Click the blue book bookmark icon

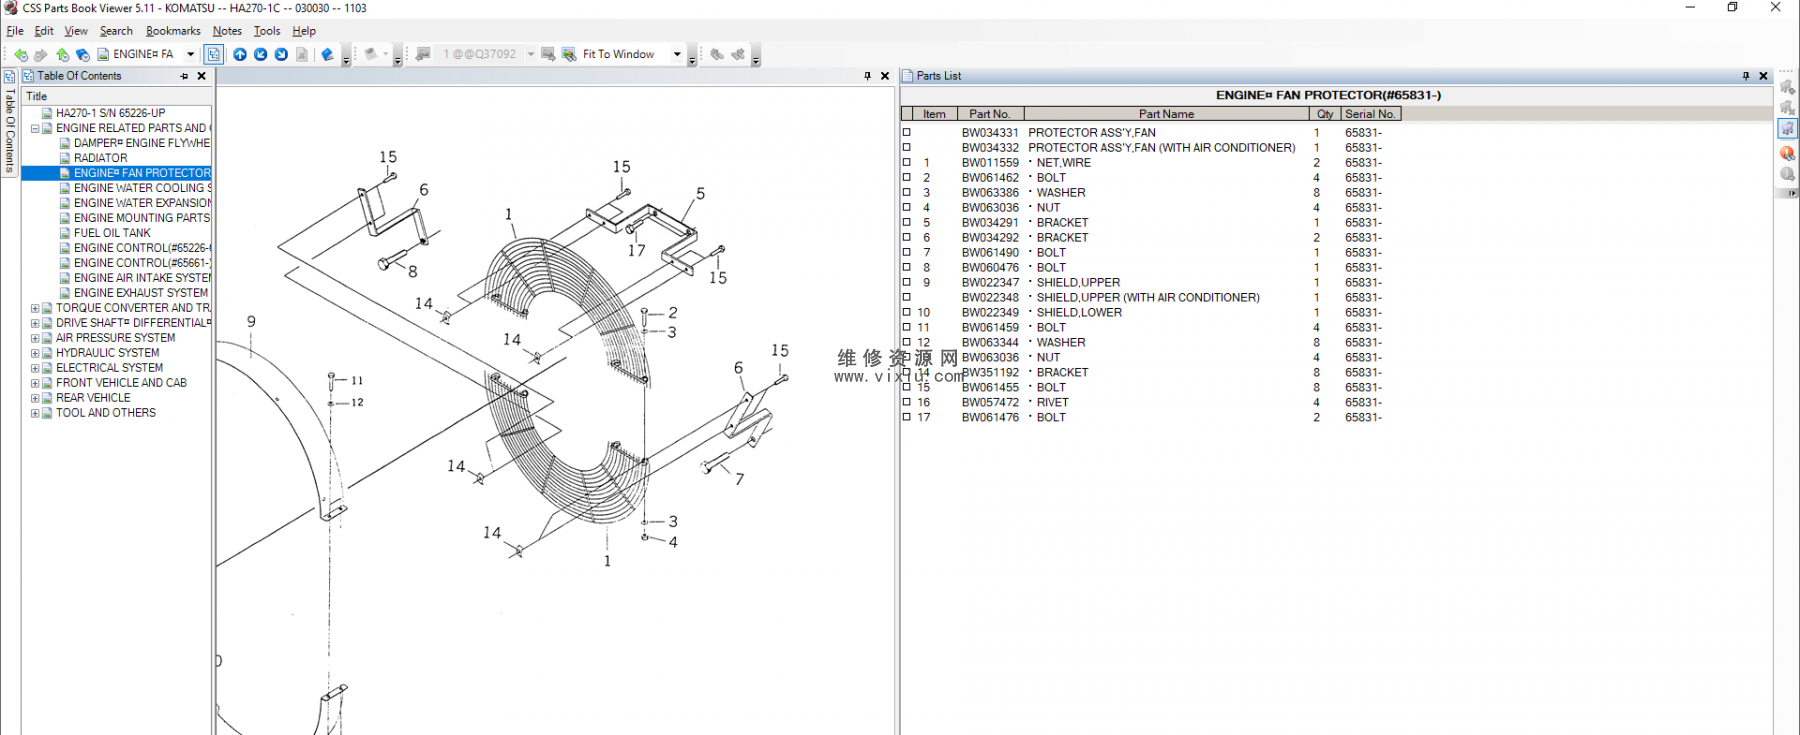327,54
